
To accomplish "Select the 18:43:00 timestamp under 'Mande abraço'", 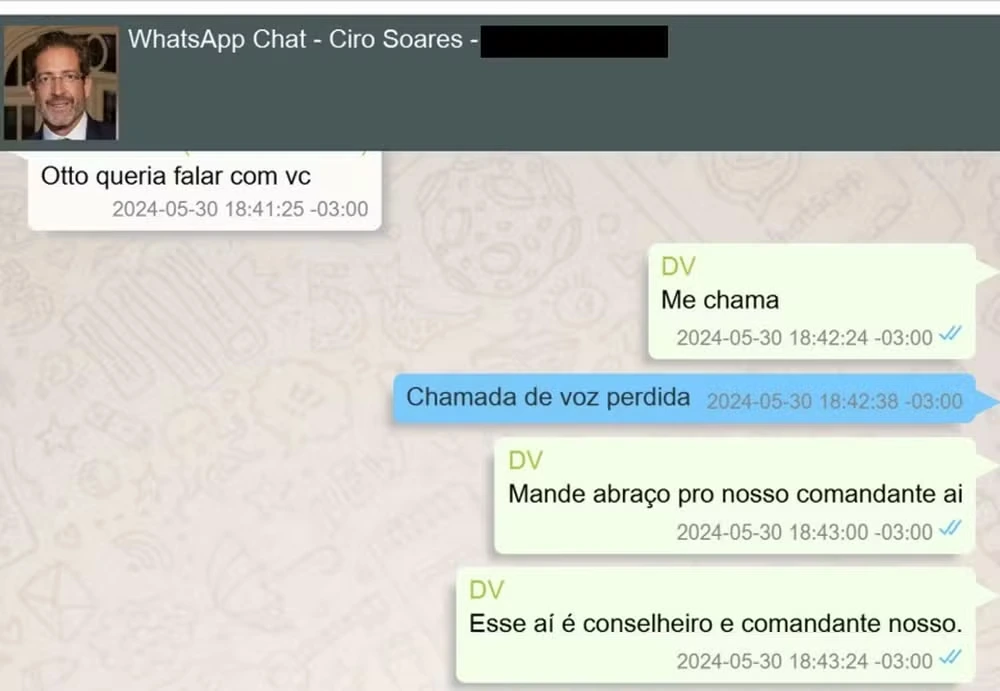I will [x=804, y=532].
